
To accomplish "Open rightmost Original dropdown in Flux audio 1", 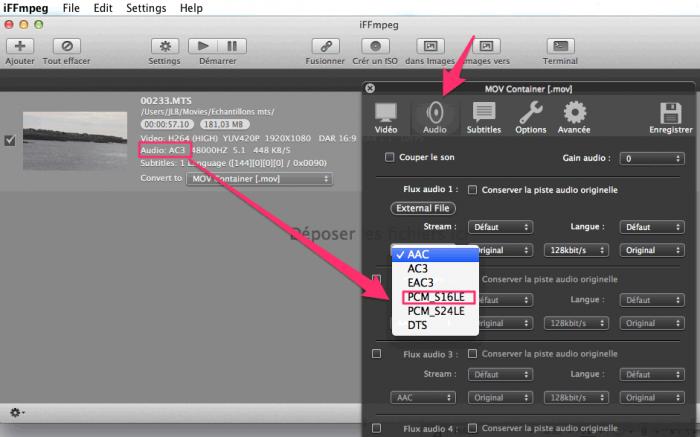I will pyautogui.click(x=652, y=250).
